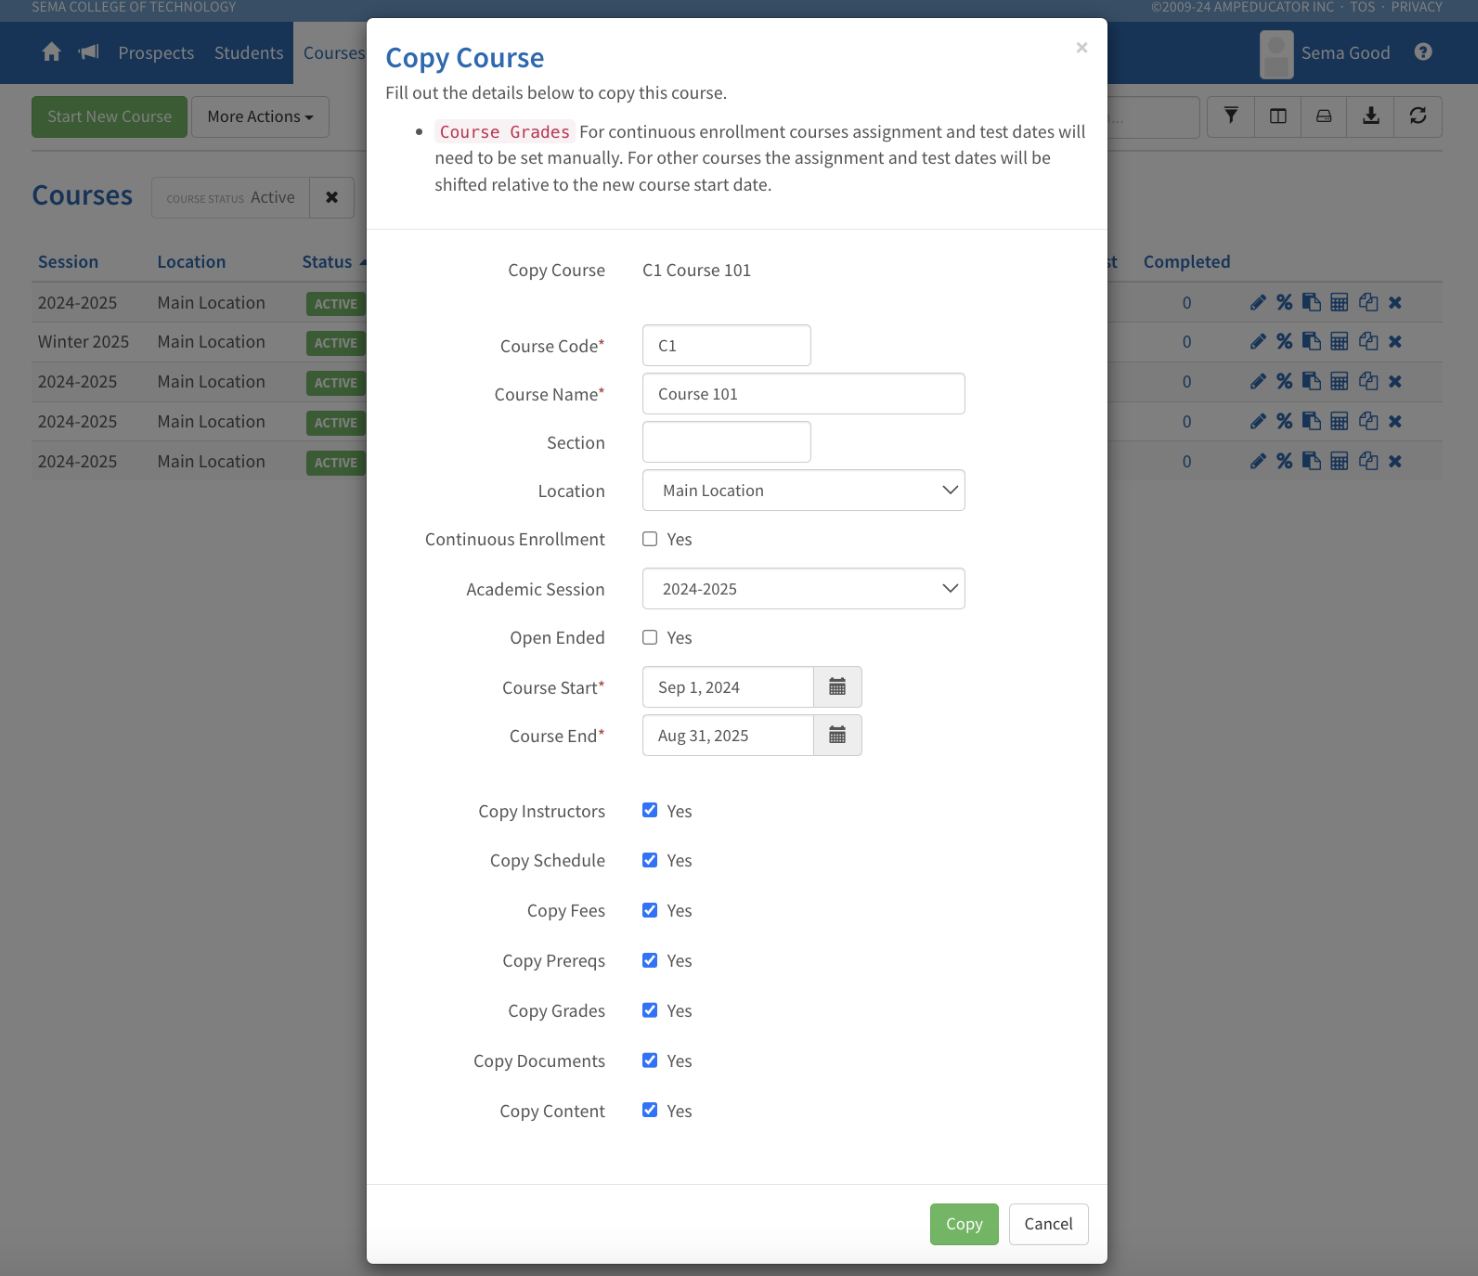Open the Course Start calendar picker

pos(837,687)
